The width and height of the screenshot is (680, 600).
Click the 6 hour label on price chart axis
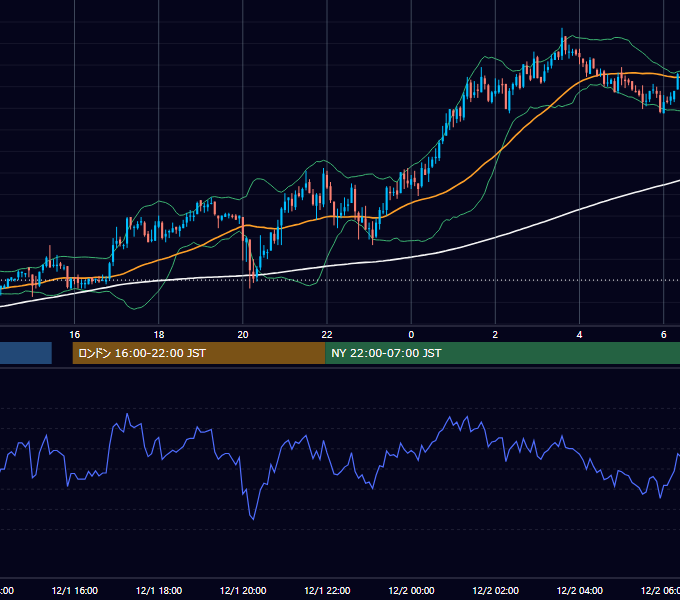664,335
